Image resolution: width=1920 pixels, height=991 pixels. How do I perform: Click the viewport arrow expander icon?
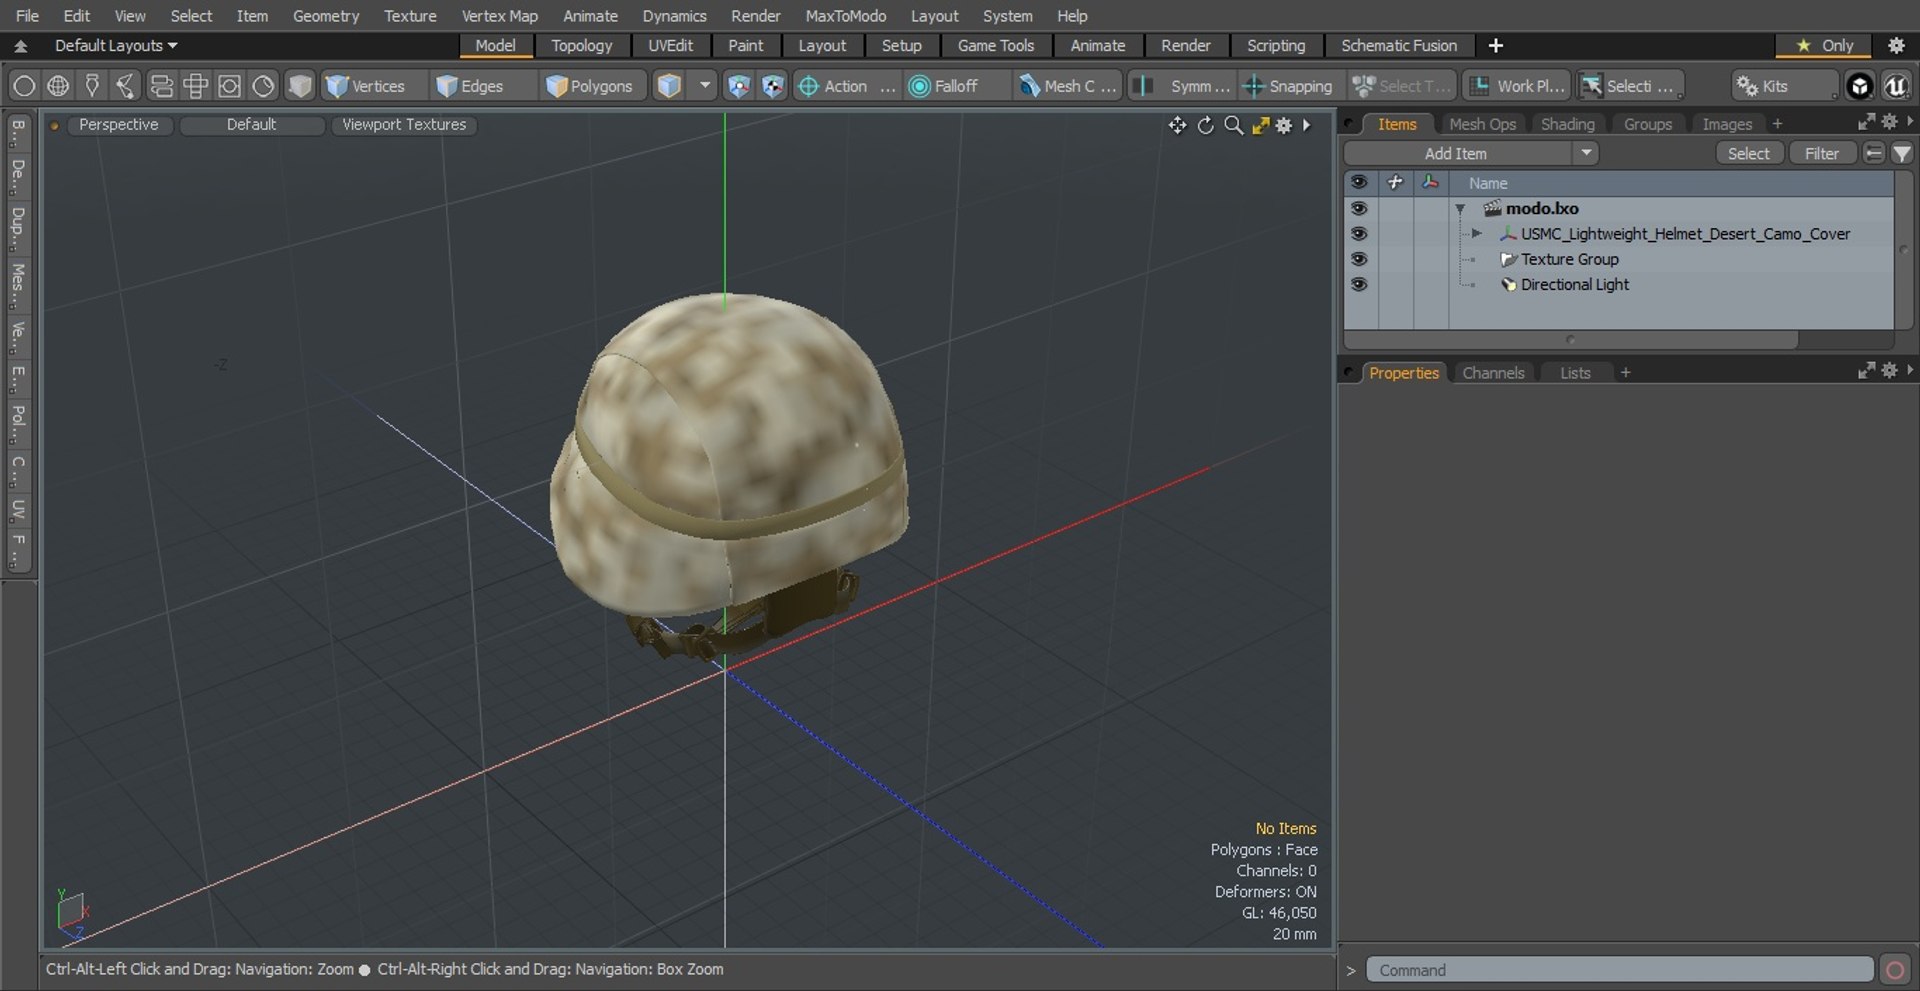(1306, 125)
